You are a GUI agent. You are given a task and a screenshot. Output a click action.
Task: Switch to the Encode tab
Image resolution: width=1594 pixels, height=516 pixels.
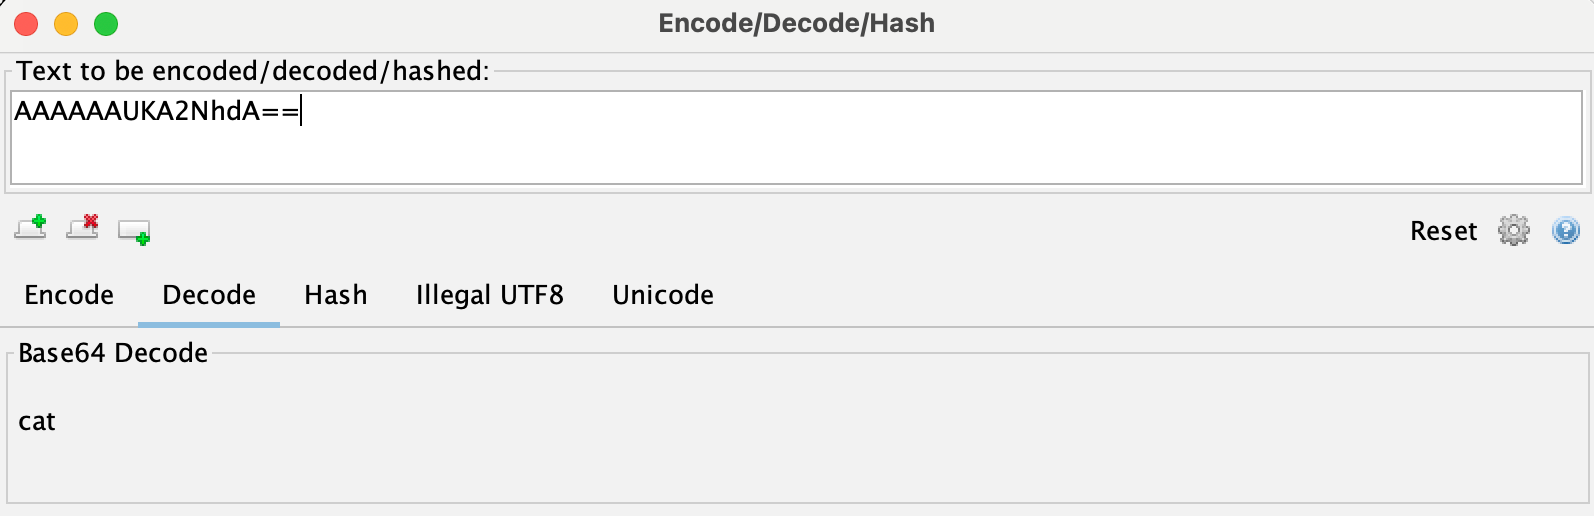(69, 295)
